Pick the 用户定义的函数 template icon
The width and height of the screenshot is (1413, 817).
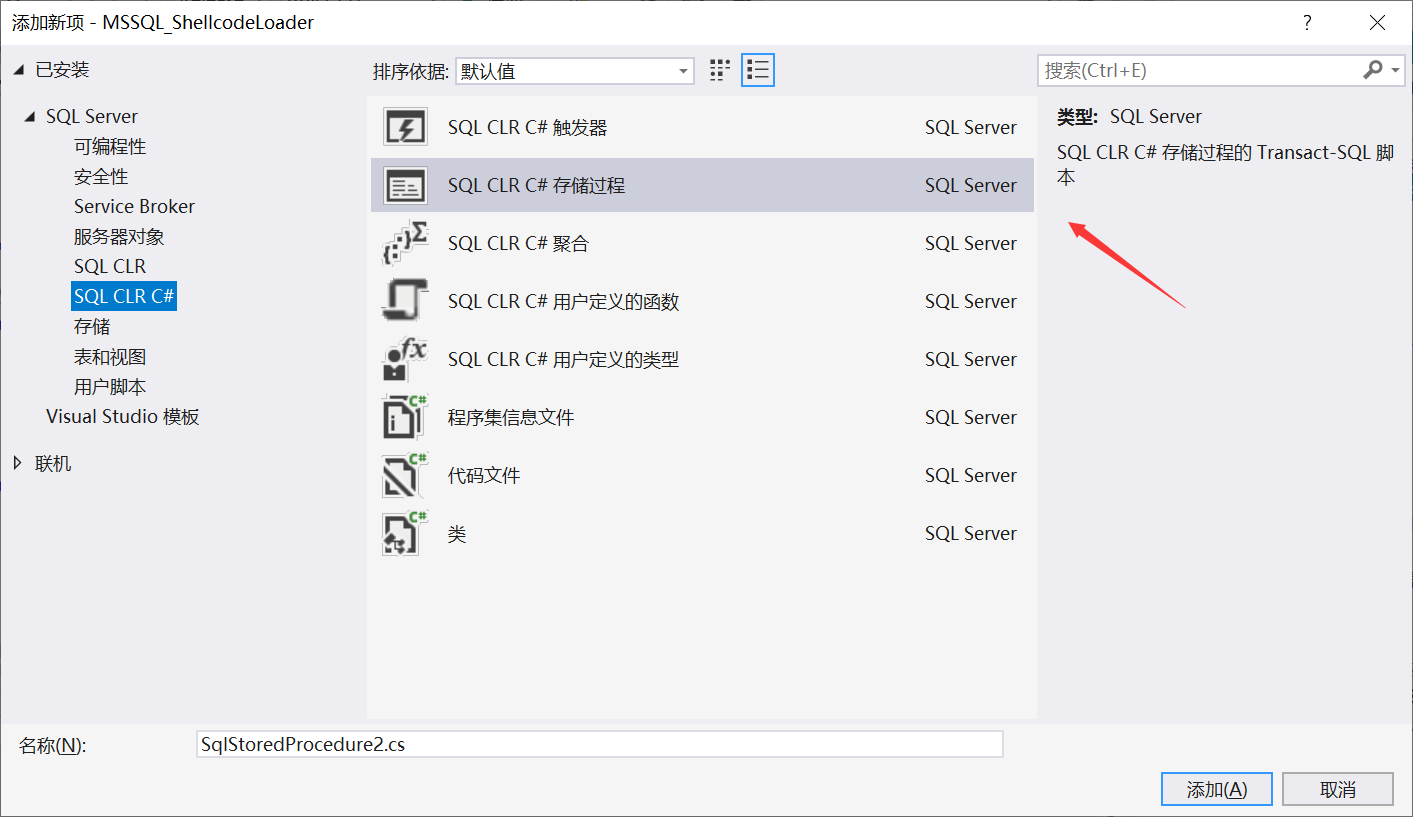point(405,301)
